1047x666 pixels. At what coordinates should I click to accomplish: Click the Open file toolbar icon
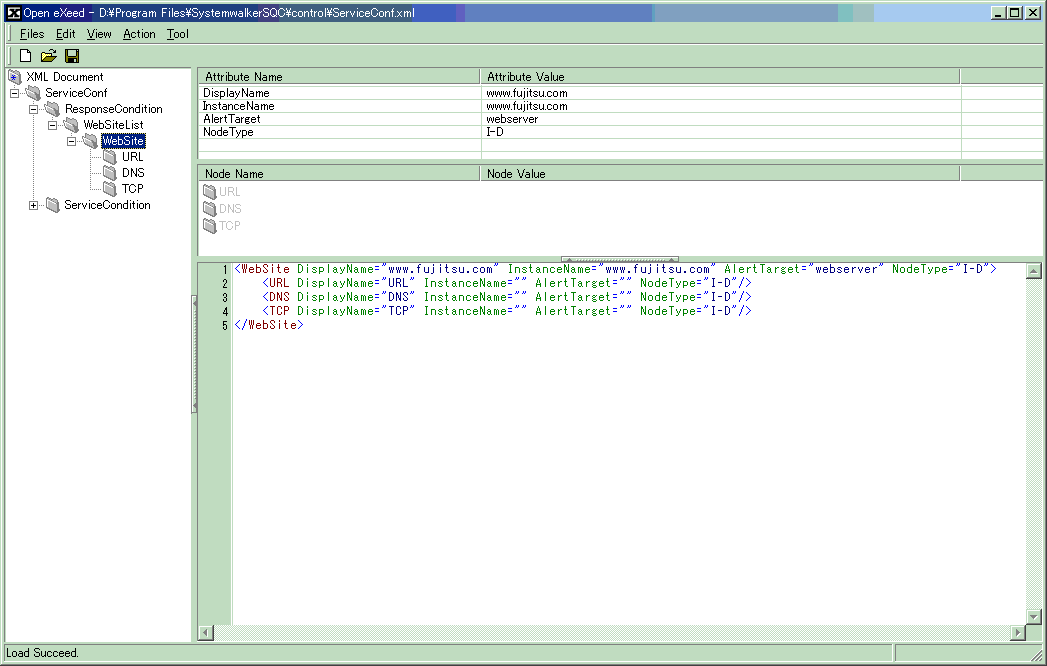[48, 56]
